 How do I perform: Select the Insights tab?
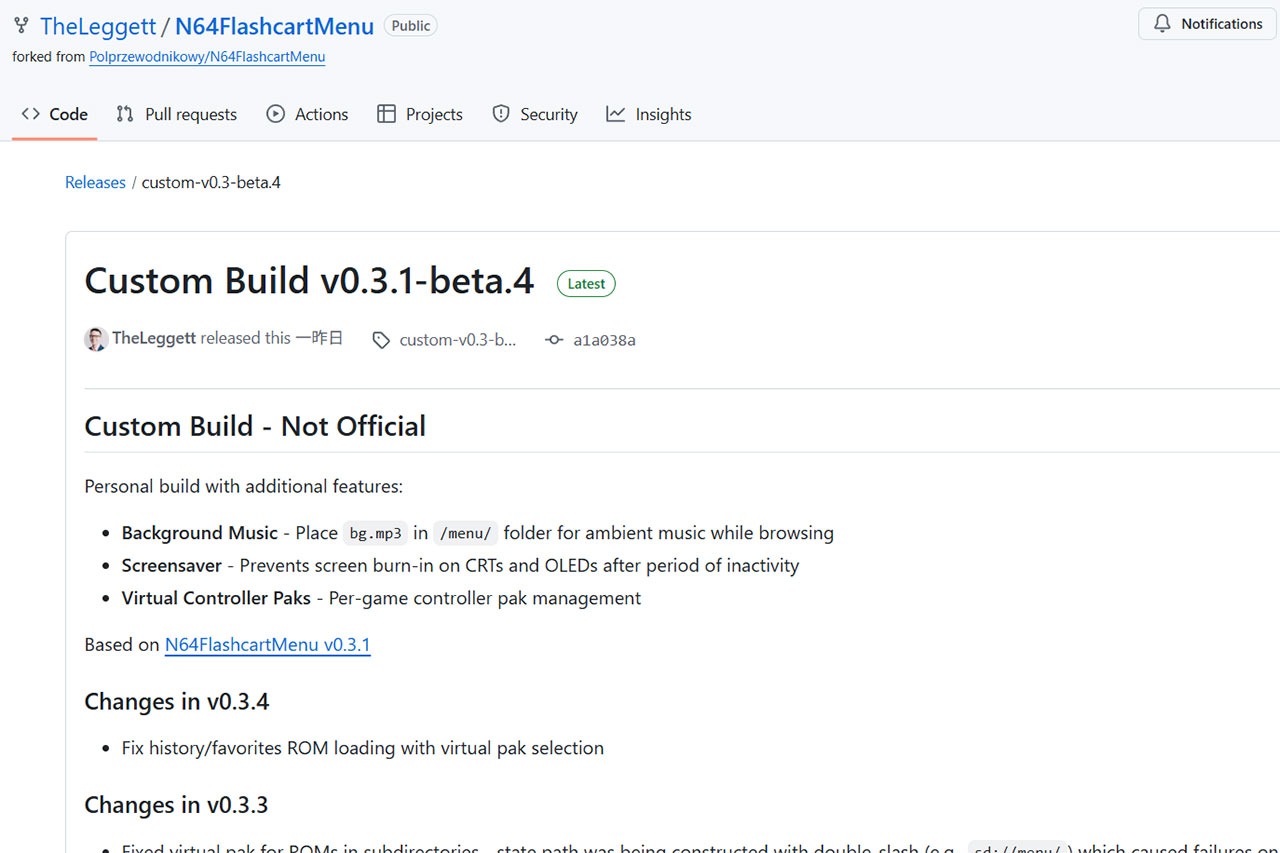coord(663,113)
